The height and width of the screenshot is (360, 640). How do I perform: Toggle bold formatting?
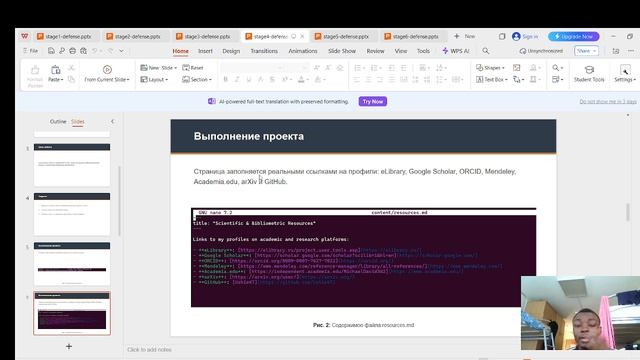225,80
